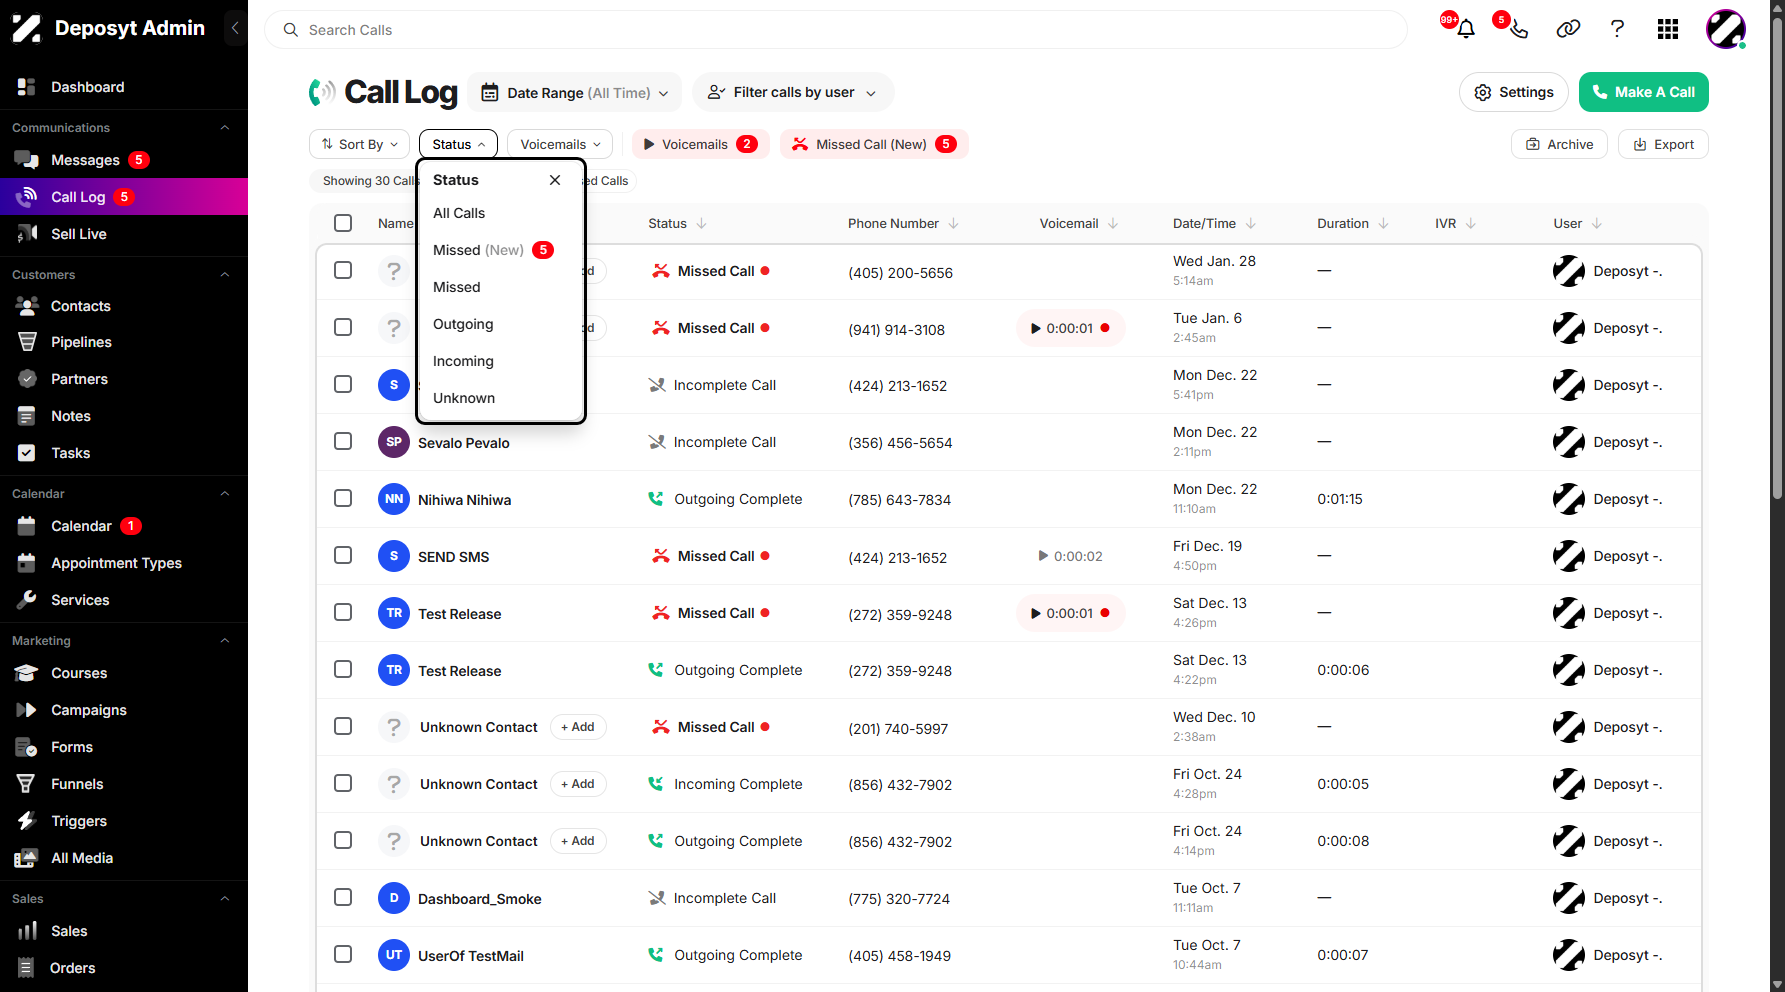Check the (405) 200-5656 call row
Image resolution: width=1785 pixels, height=992 pixels.
point(343,270)
